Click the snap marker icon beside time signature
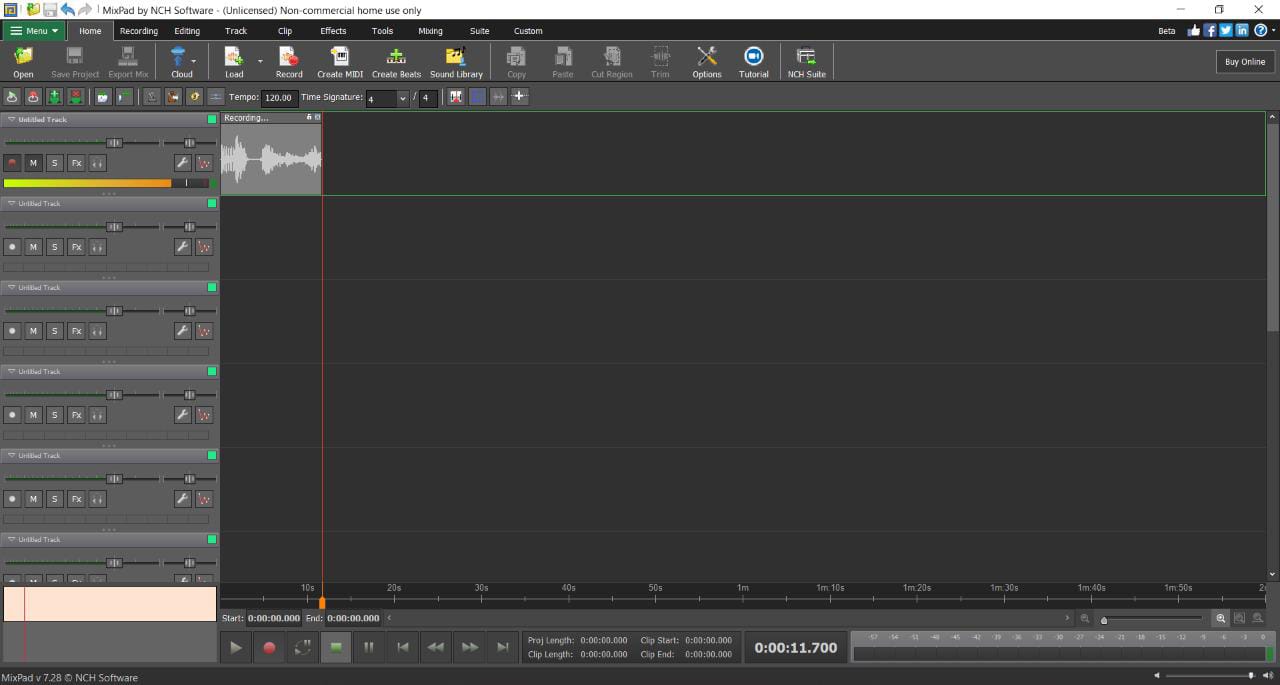The height and width of the screenshot is (685, 1280). coord(456,97)
